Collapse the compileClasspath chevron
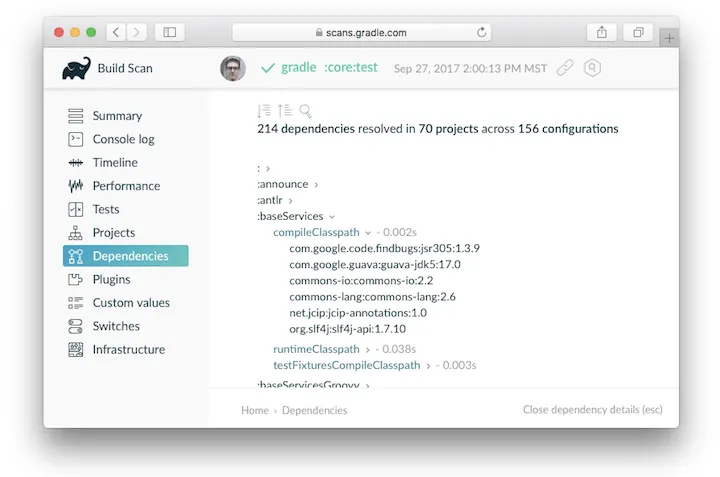Viewport: 720px width, 477px height. coord(368,233)
